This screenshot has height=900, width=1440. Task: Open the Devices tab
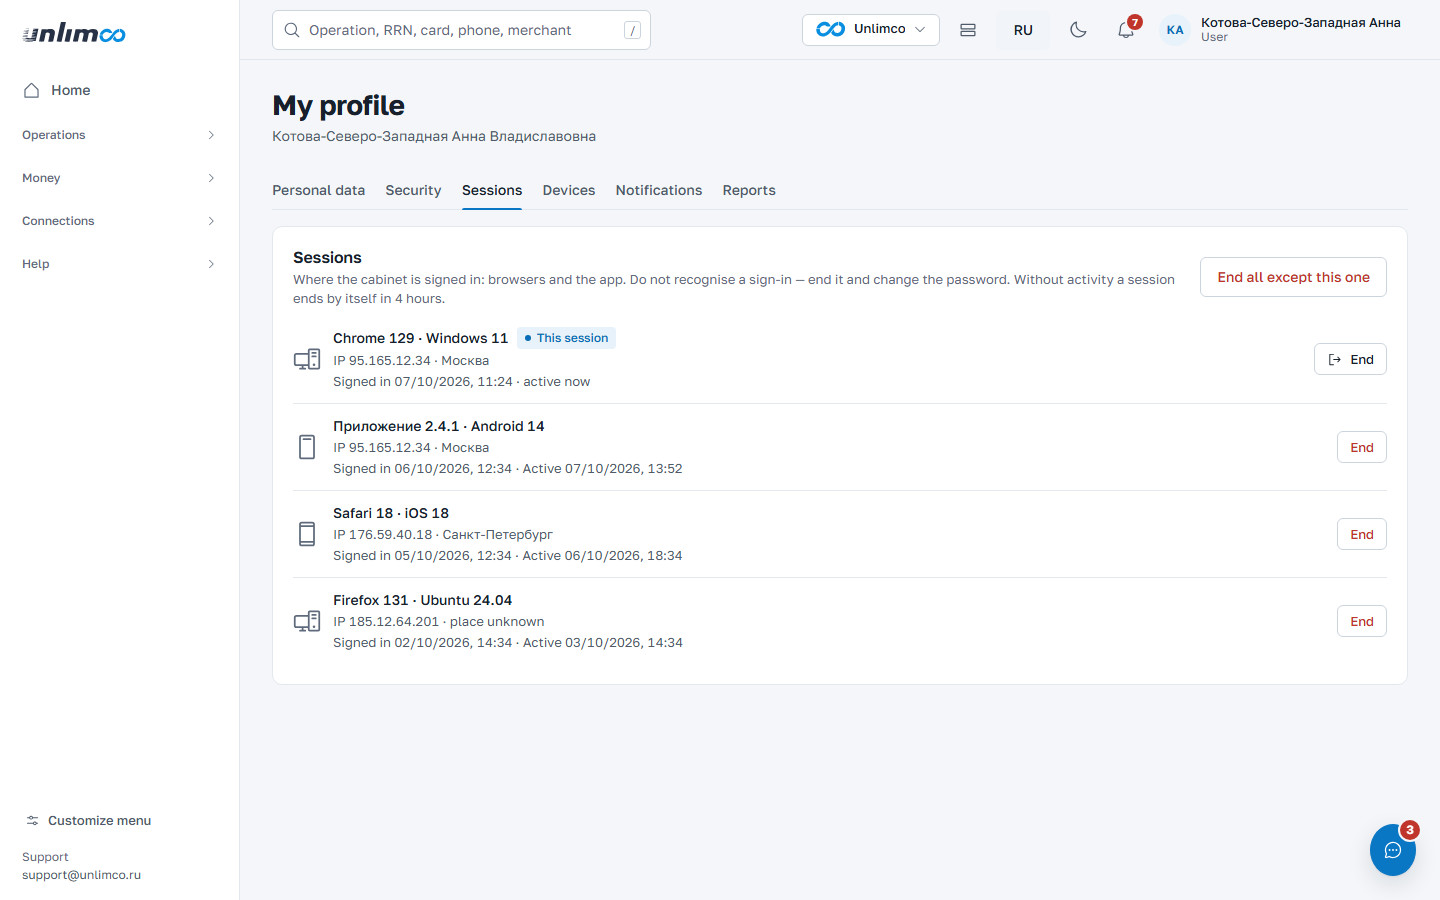[569, 190]
